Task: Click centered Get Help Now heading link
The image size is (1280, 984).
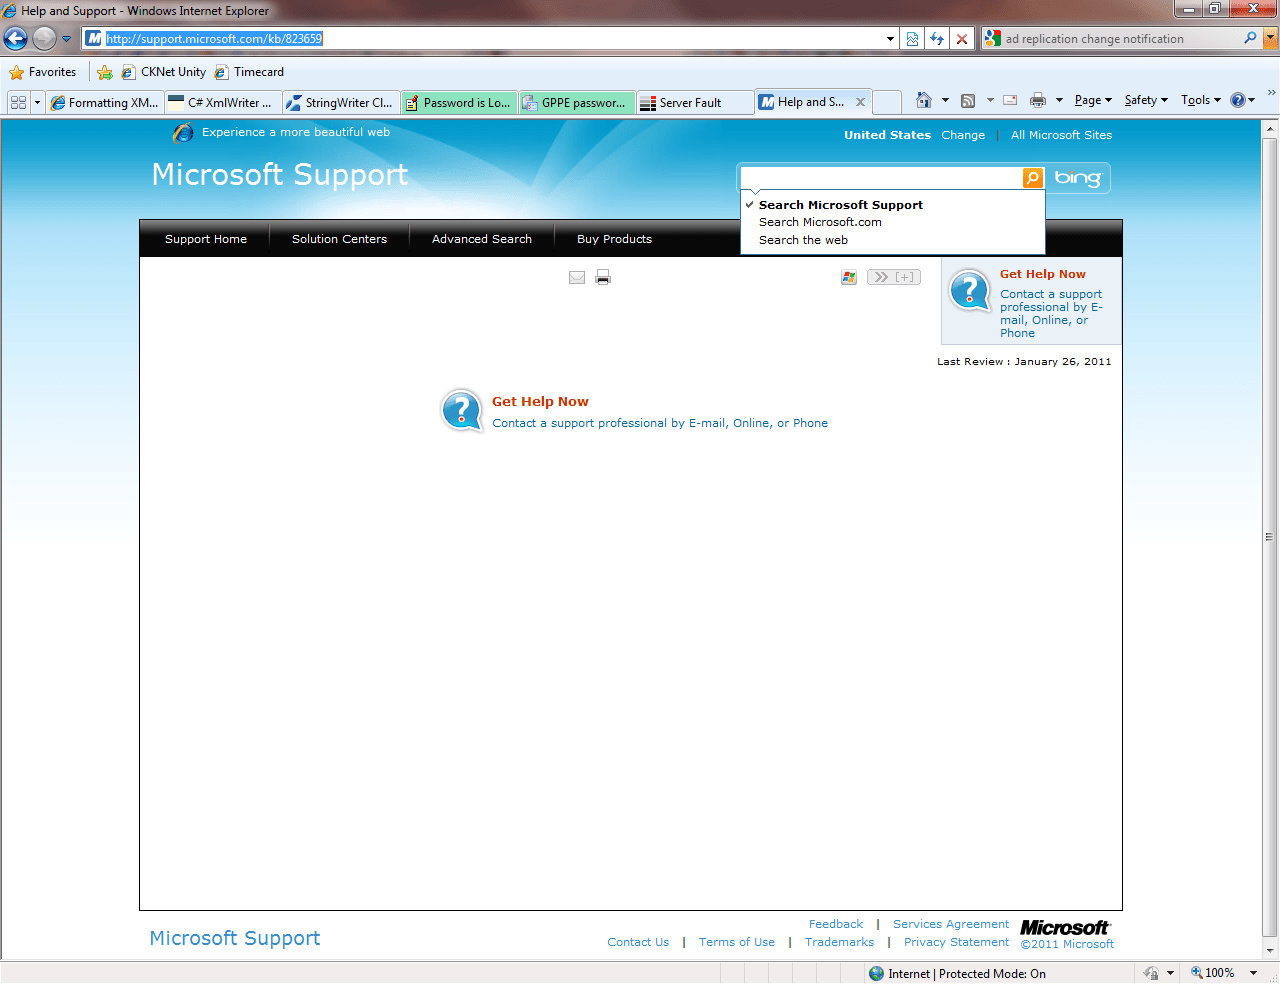Action: (540, 402)
